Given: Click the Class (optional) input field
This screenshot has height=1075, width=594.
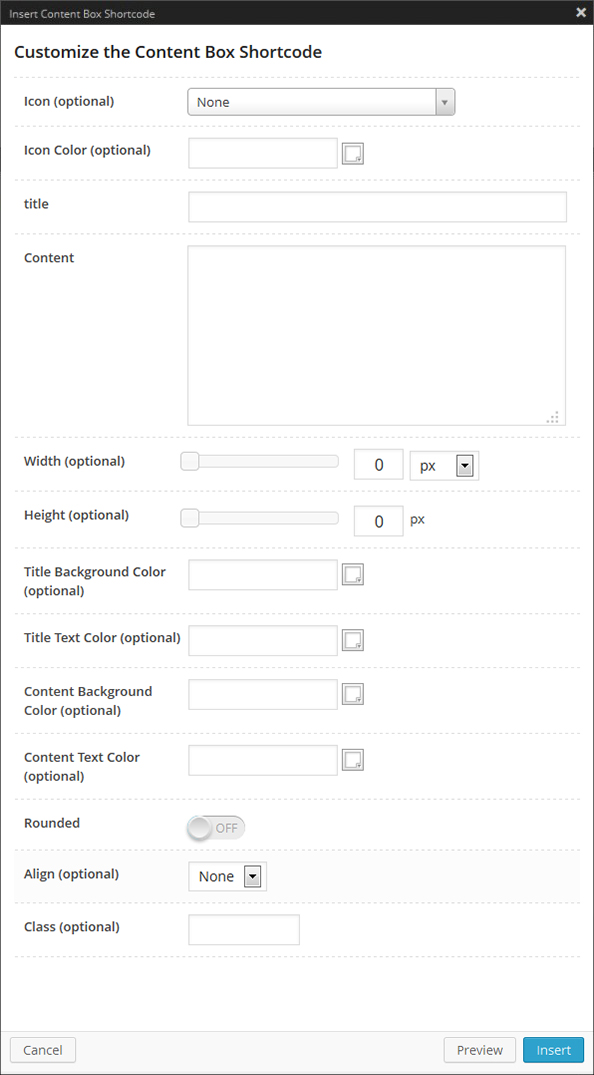Looking at the screenshot, I should pyautogui.click(x=243, y=929).
